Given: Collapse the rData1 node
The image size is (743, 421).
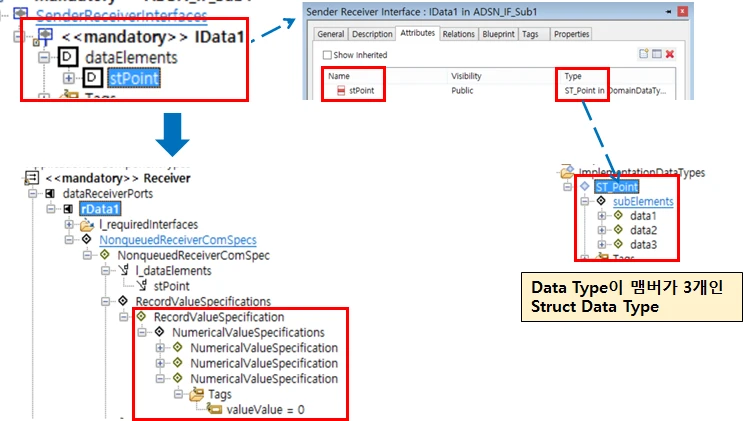Looking at the screenshot, I should tap(51, 209).
